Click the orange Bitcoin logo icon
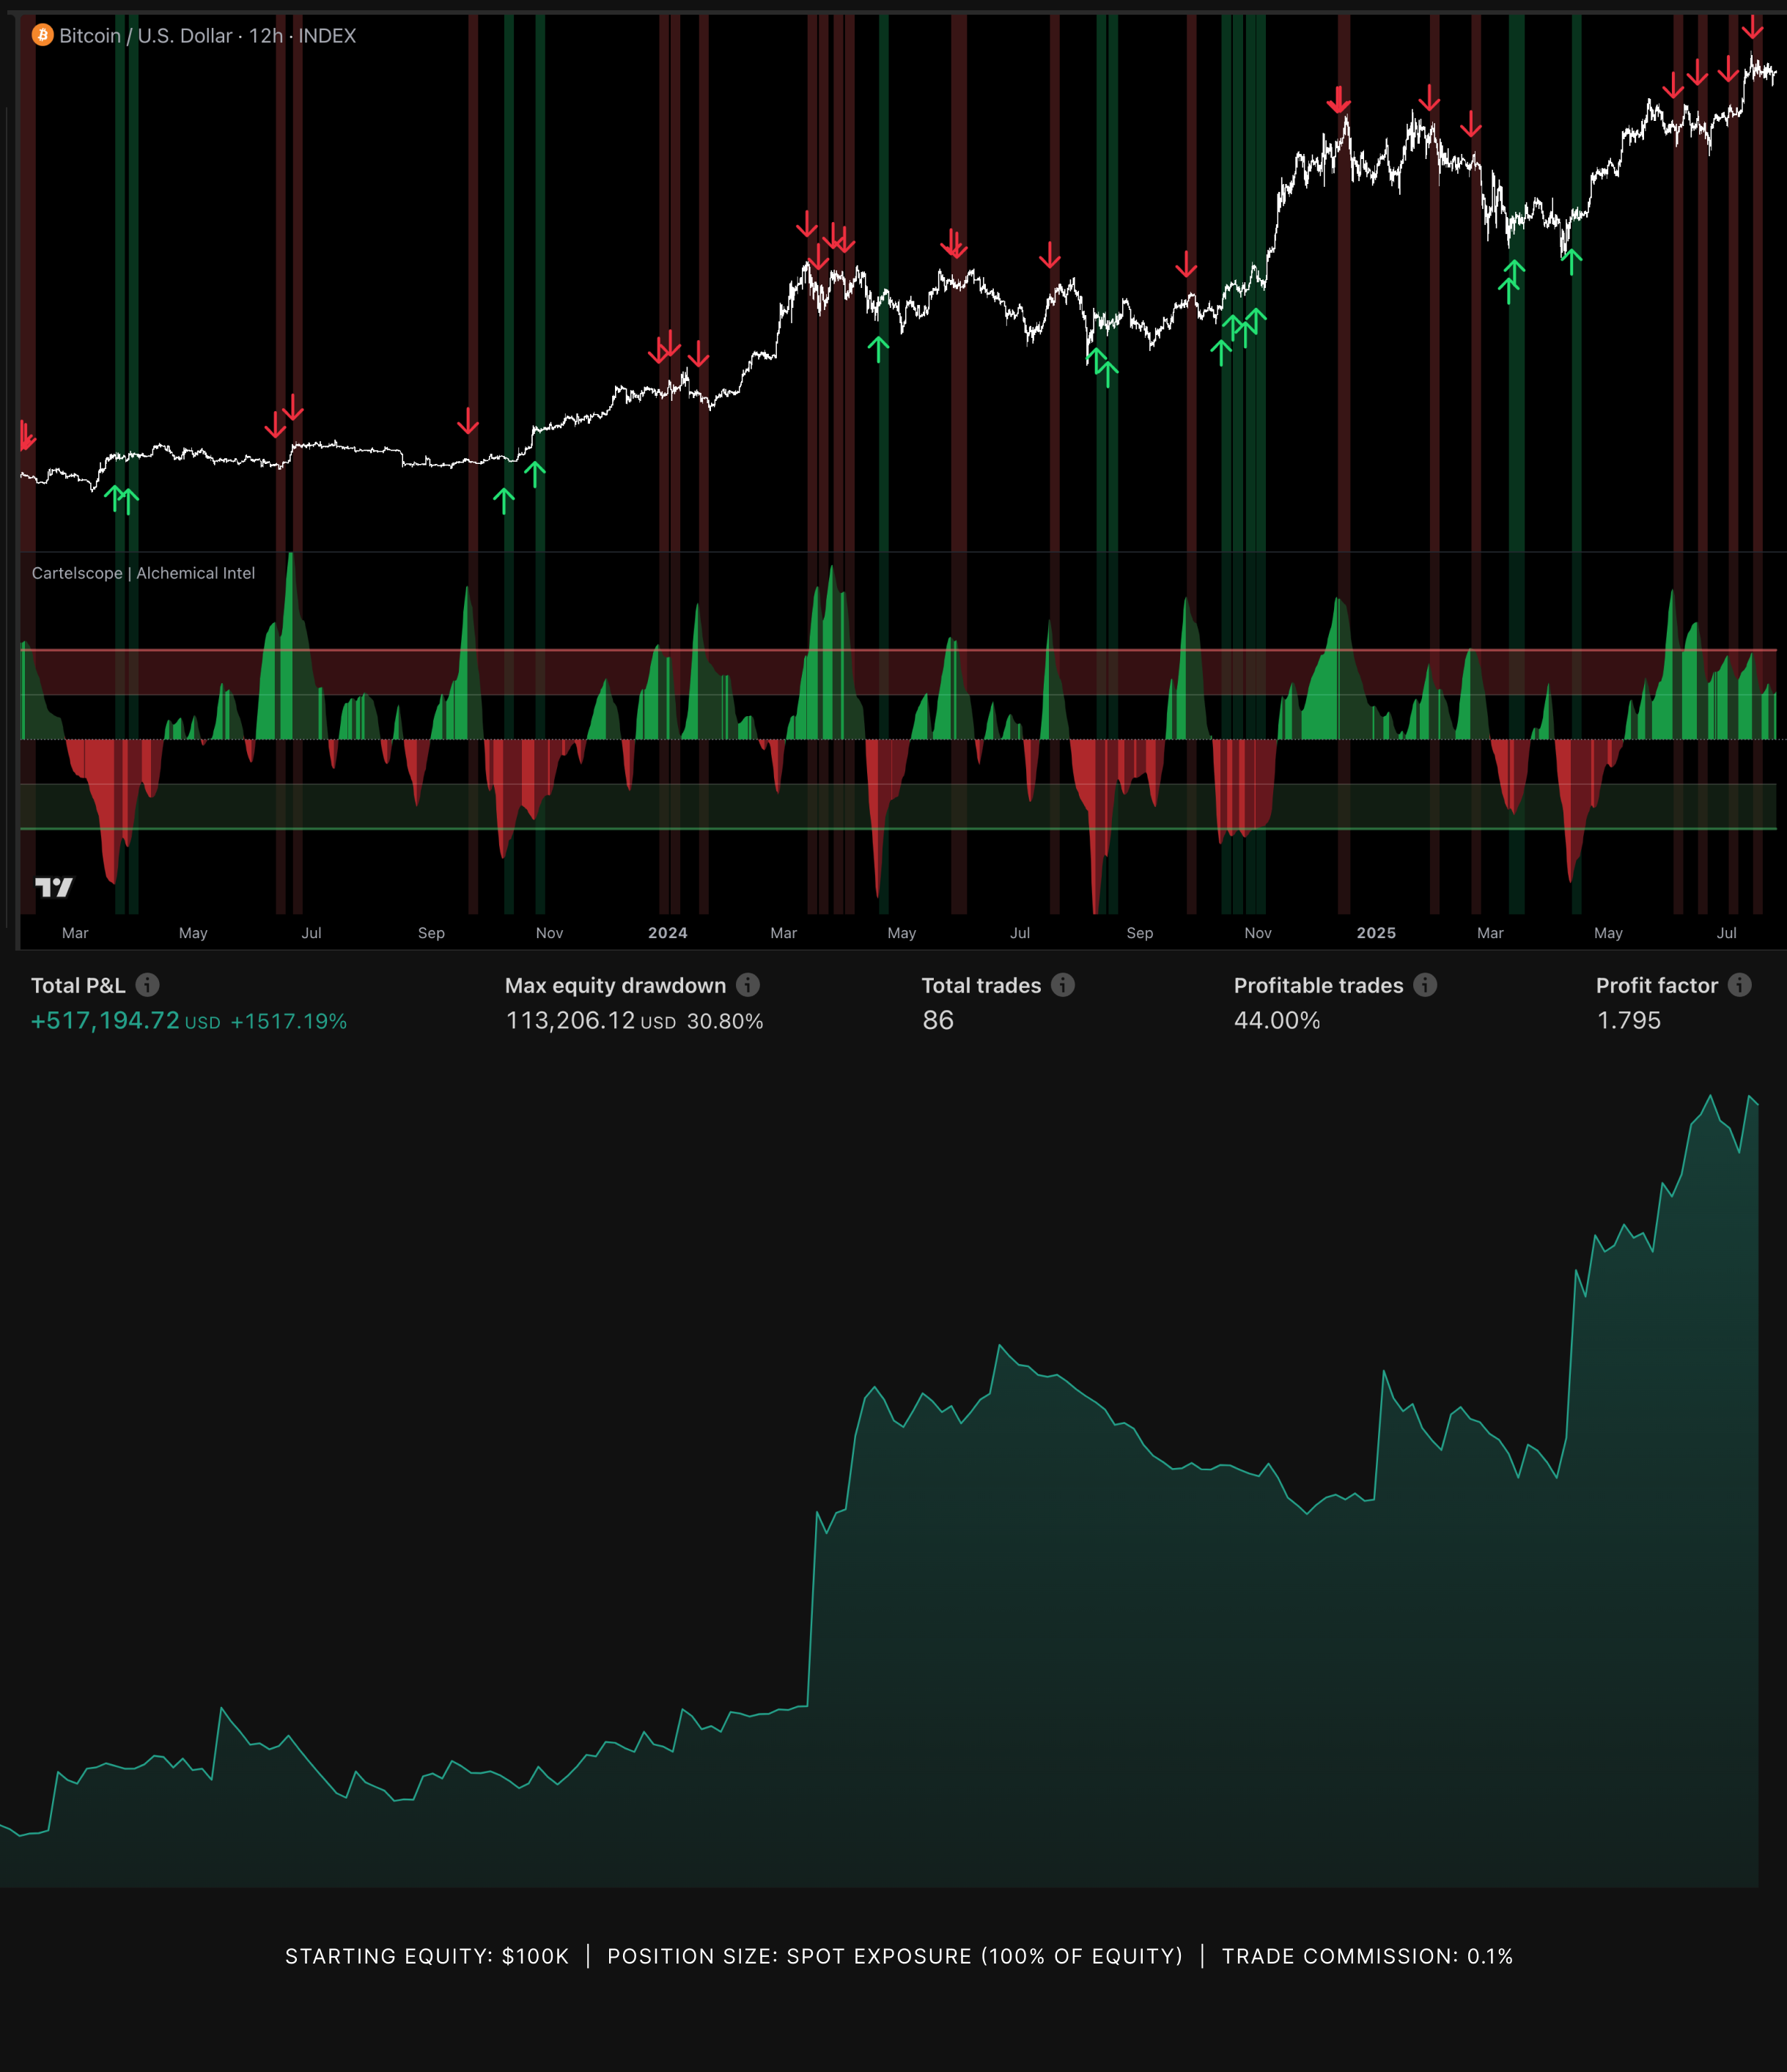Viewport: 1787px width, 2072px height. [42, 35]
